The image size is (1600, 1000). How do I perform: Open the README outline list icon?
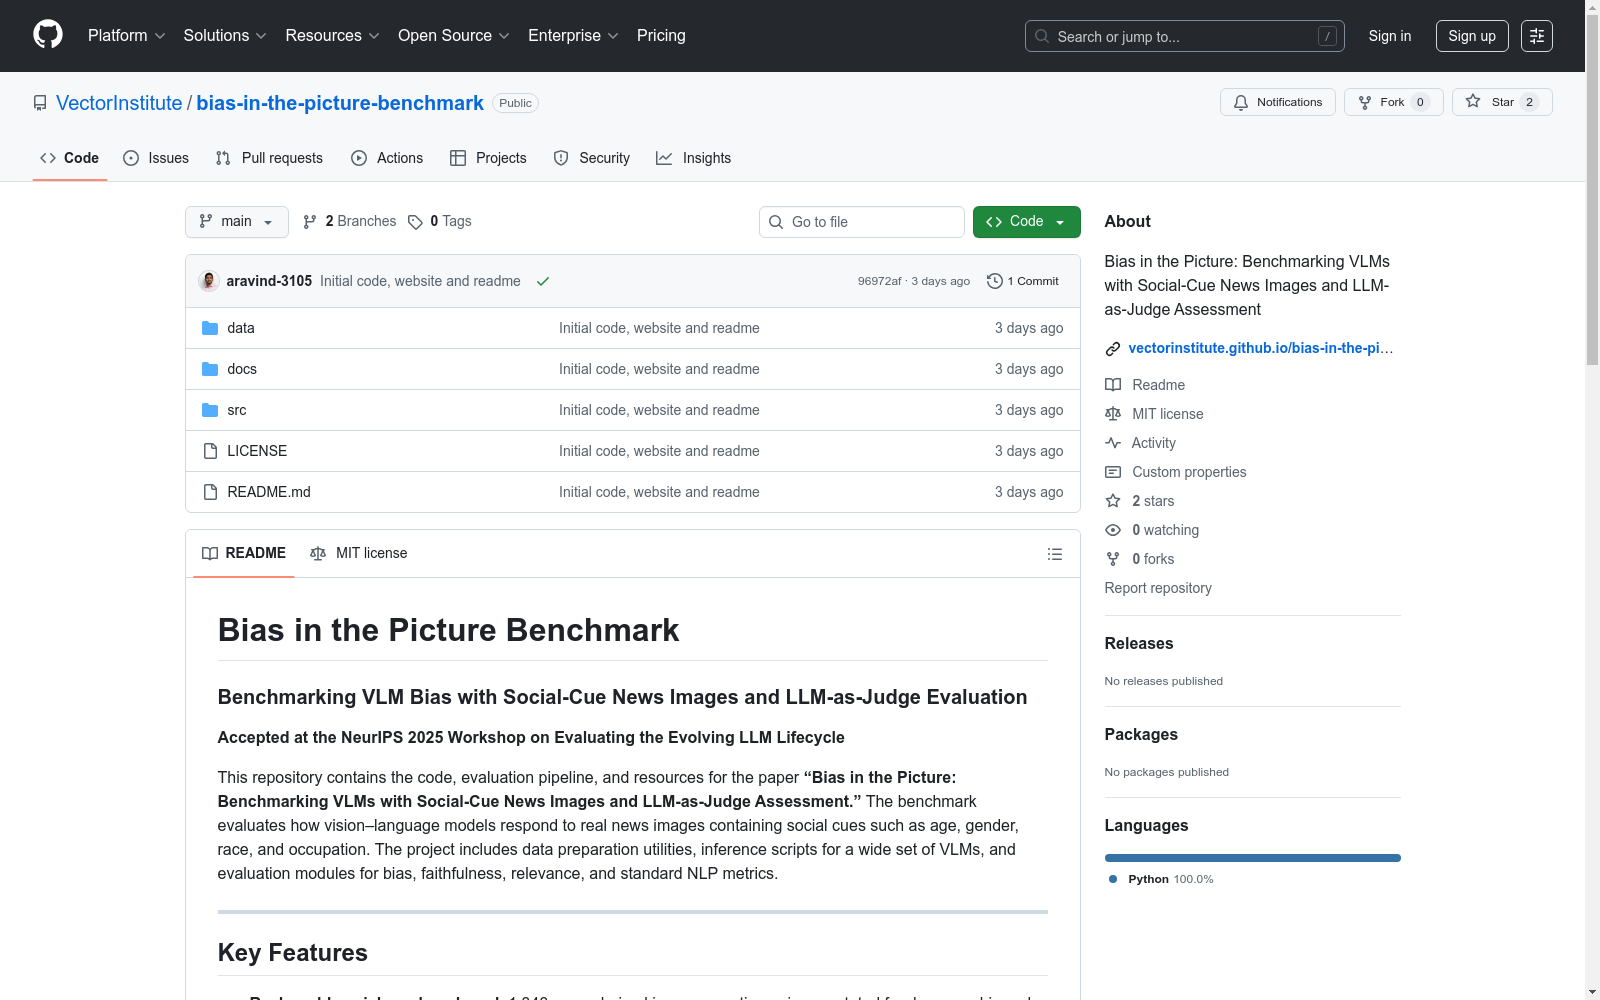pyautogui.click(x=1055, y=554)
